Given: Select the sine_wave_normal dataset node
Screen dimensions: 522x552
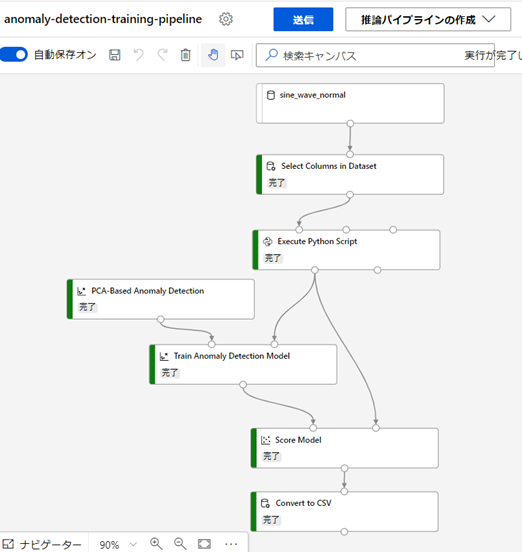Looking at the screenshot, I should (350, 104).
